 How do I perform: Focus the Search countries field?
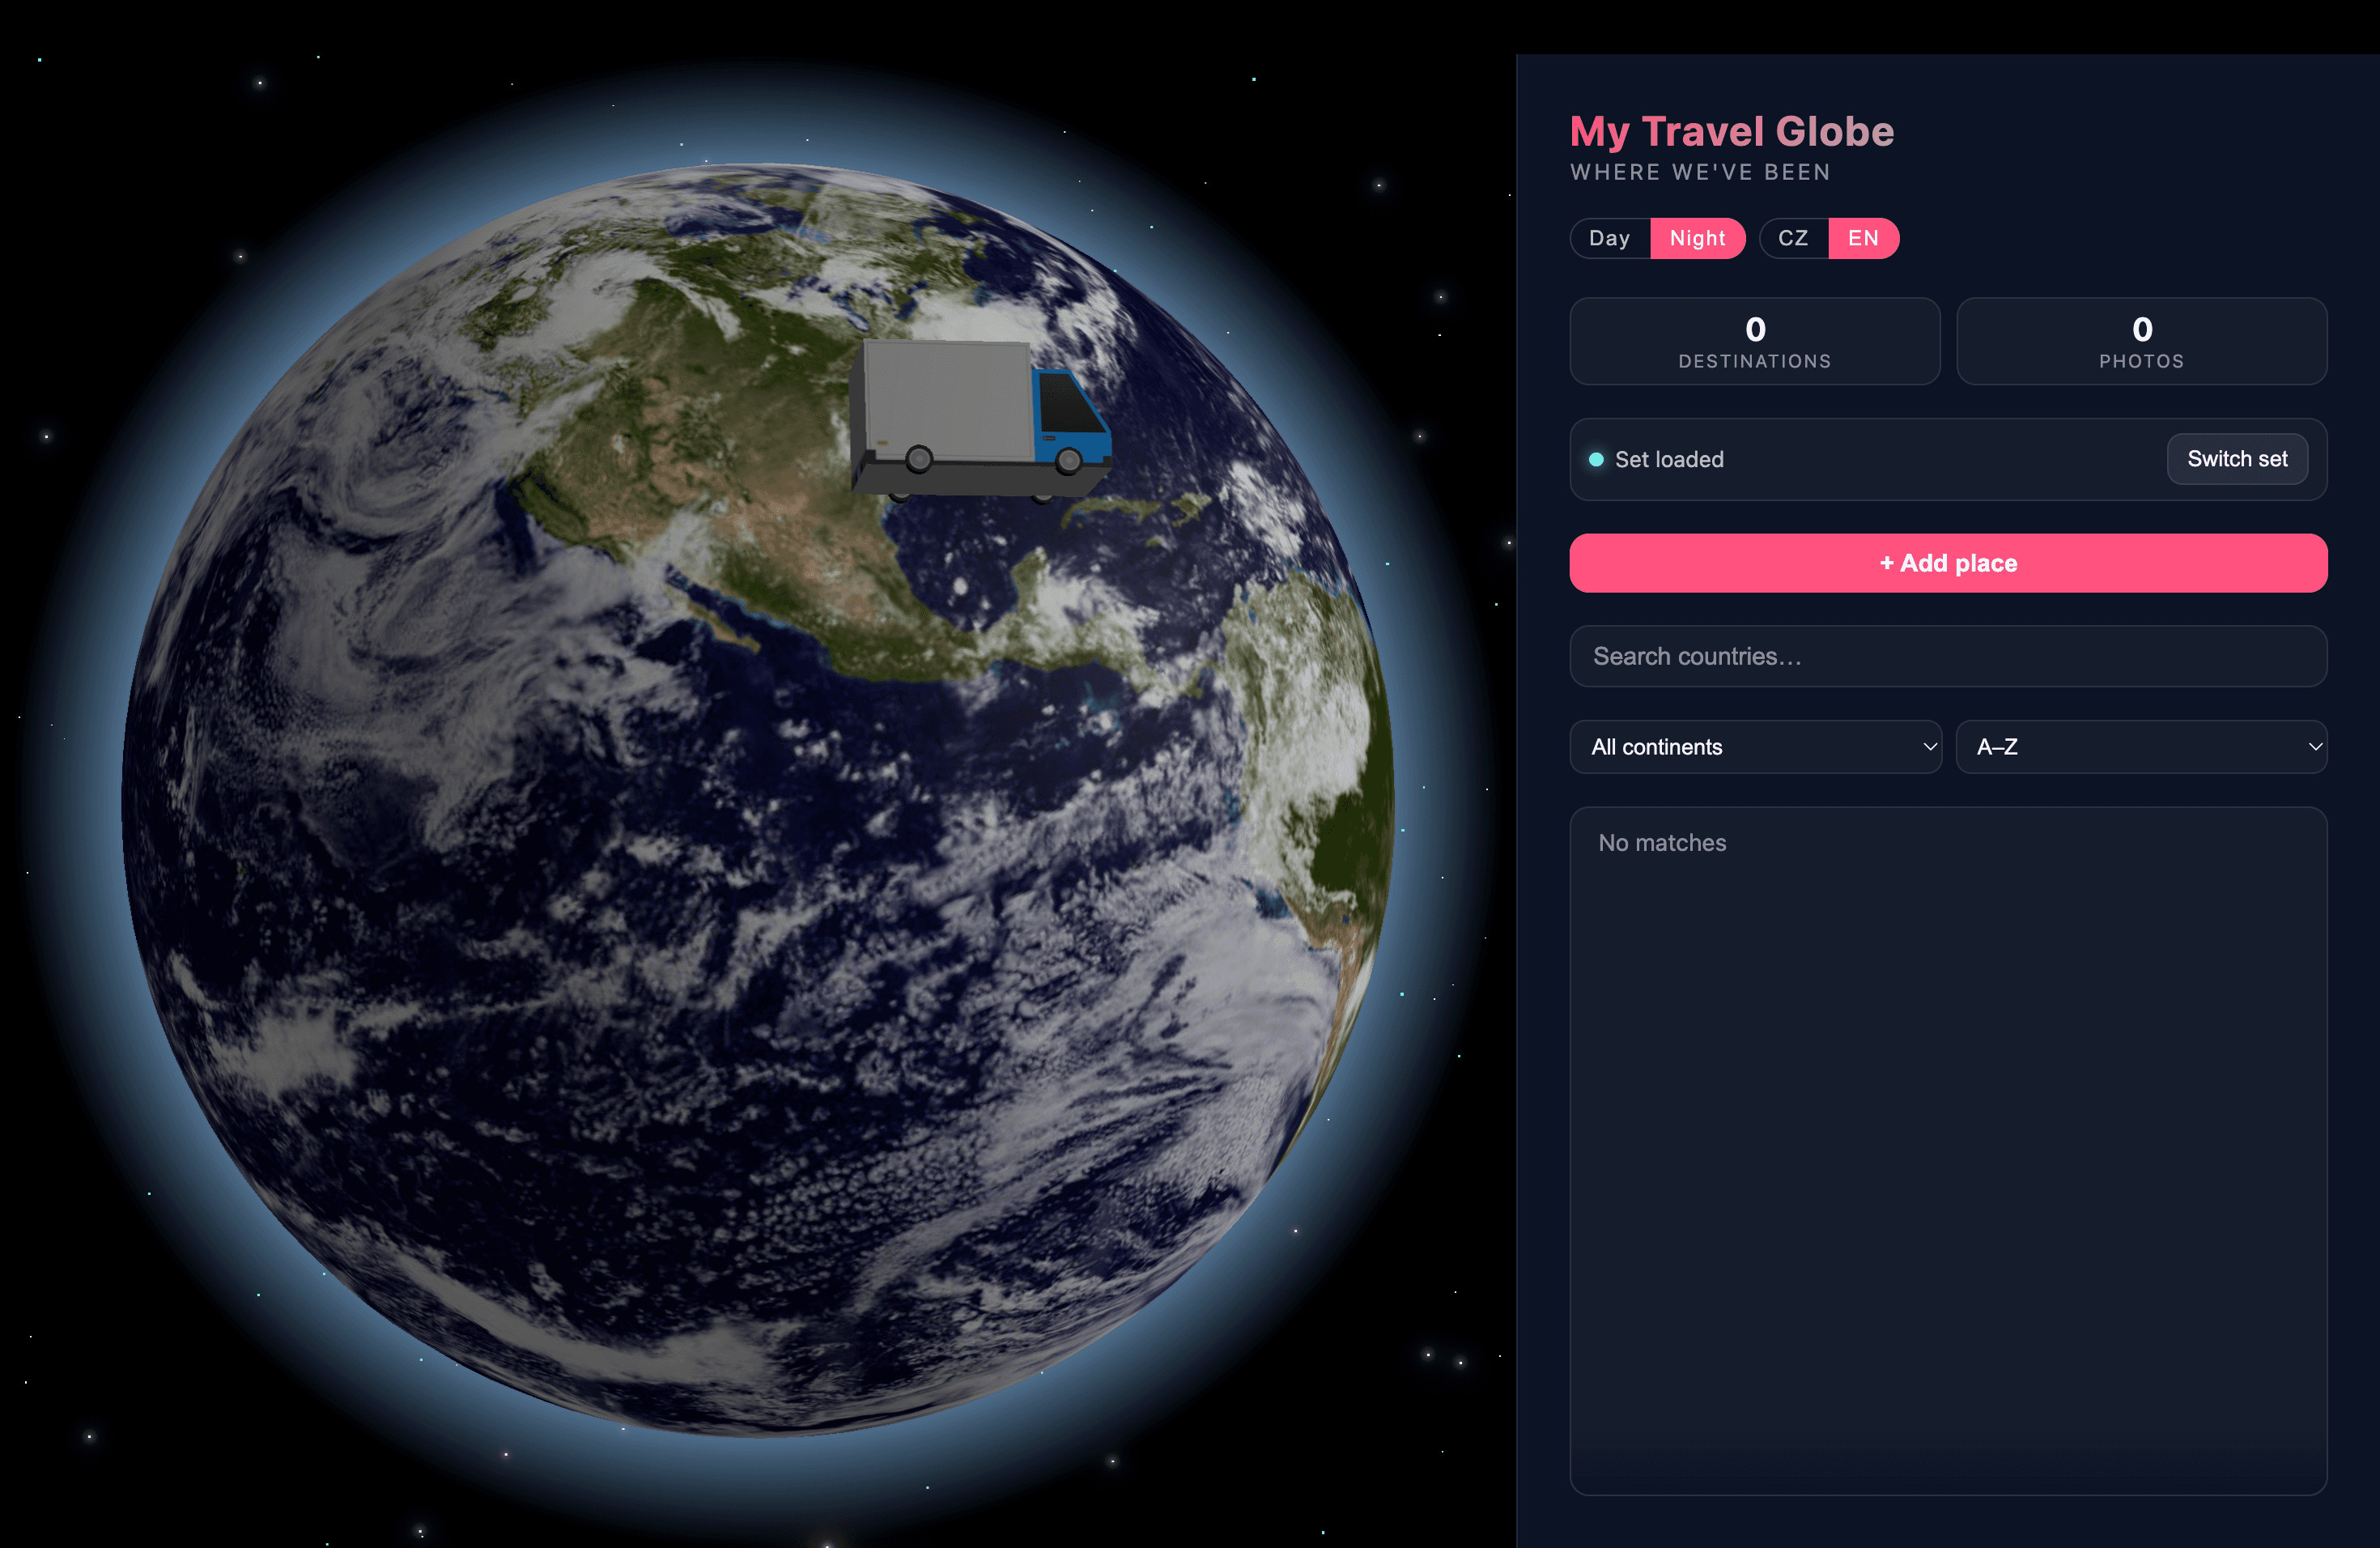1948,656
